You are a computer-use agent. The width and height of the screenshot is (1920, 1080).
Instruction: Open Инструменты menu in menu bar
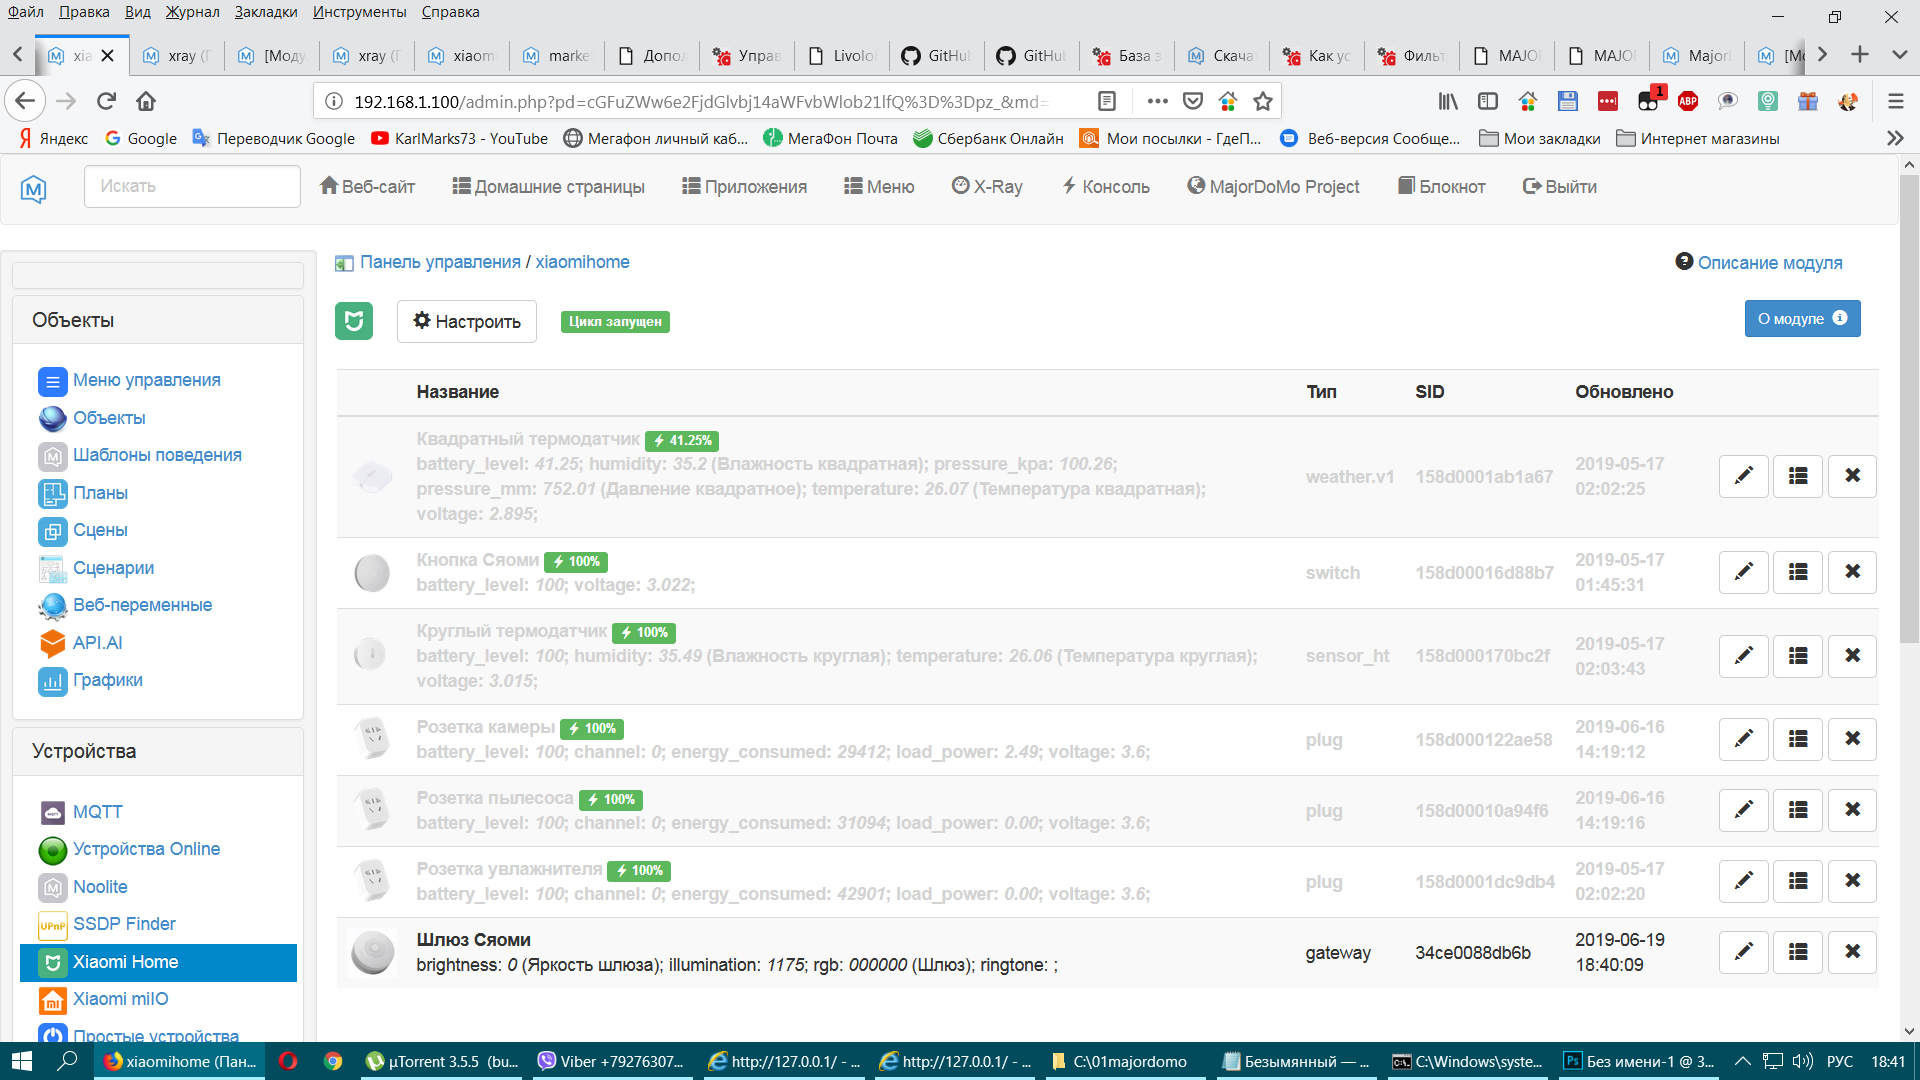359,12
